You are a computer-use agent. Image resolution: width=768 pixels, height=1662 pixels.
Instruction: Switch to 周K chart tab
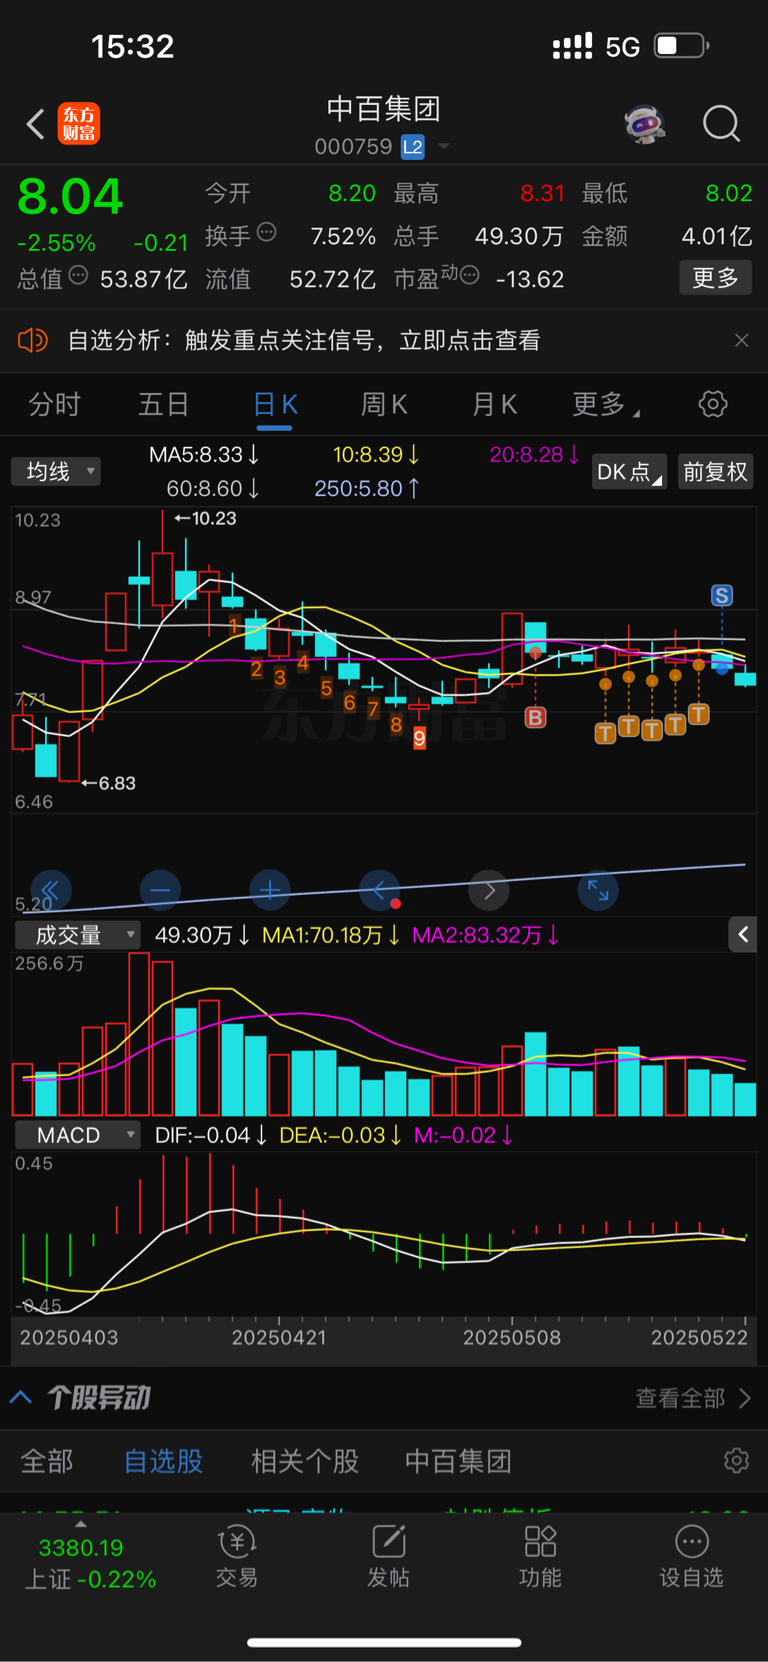[384, 404]
